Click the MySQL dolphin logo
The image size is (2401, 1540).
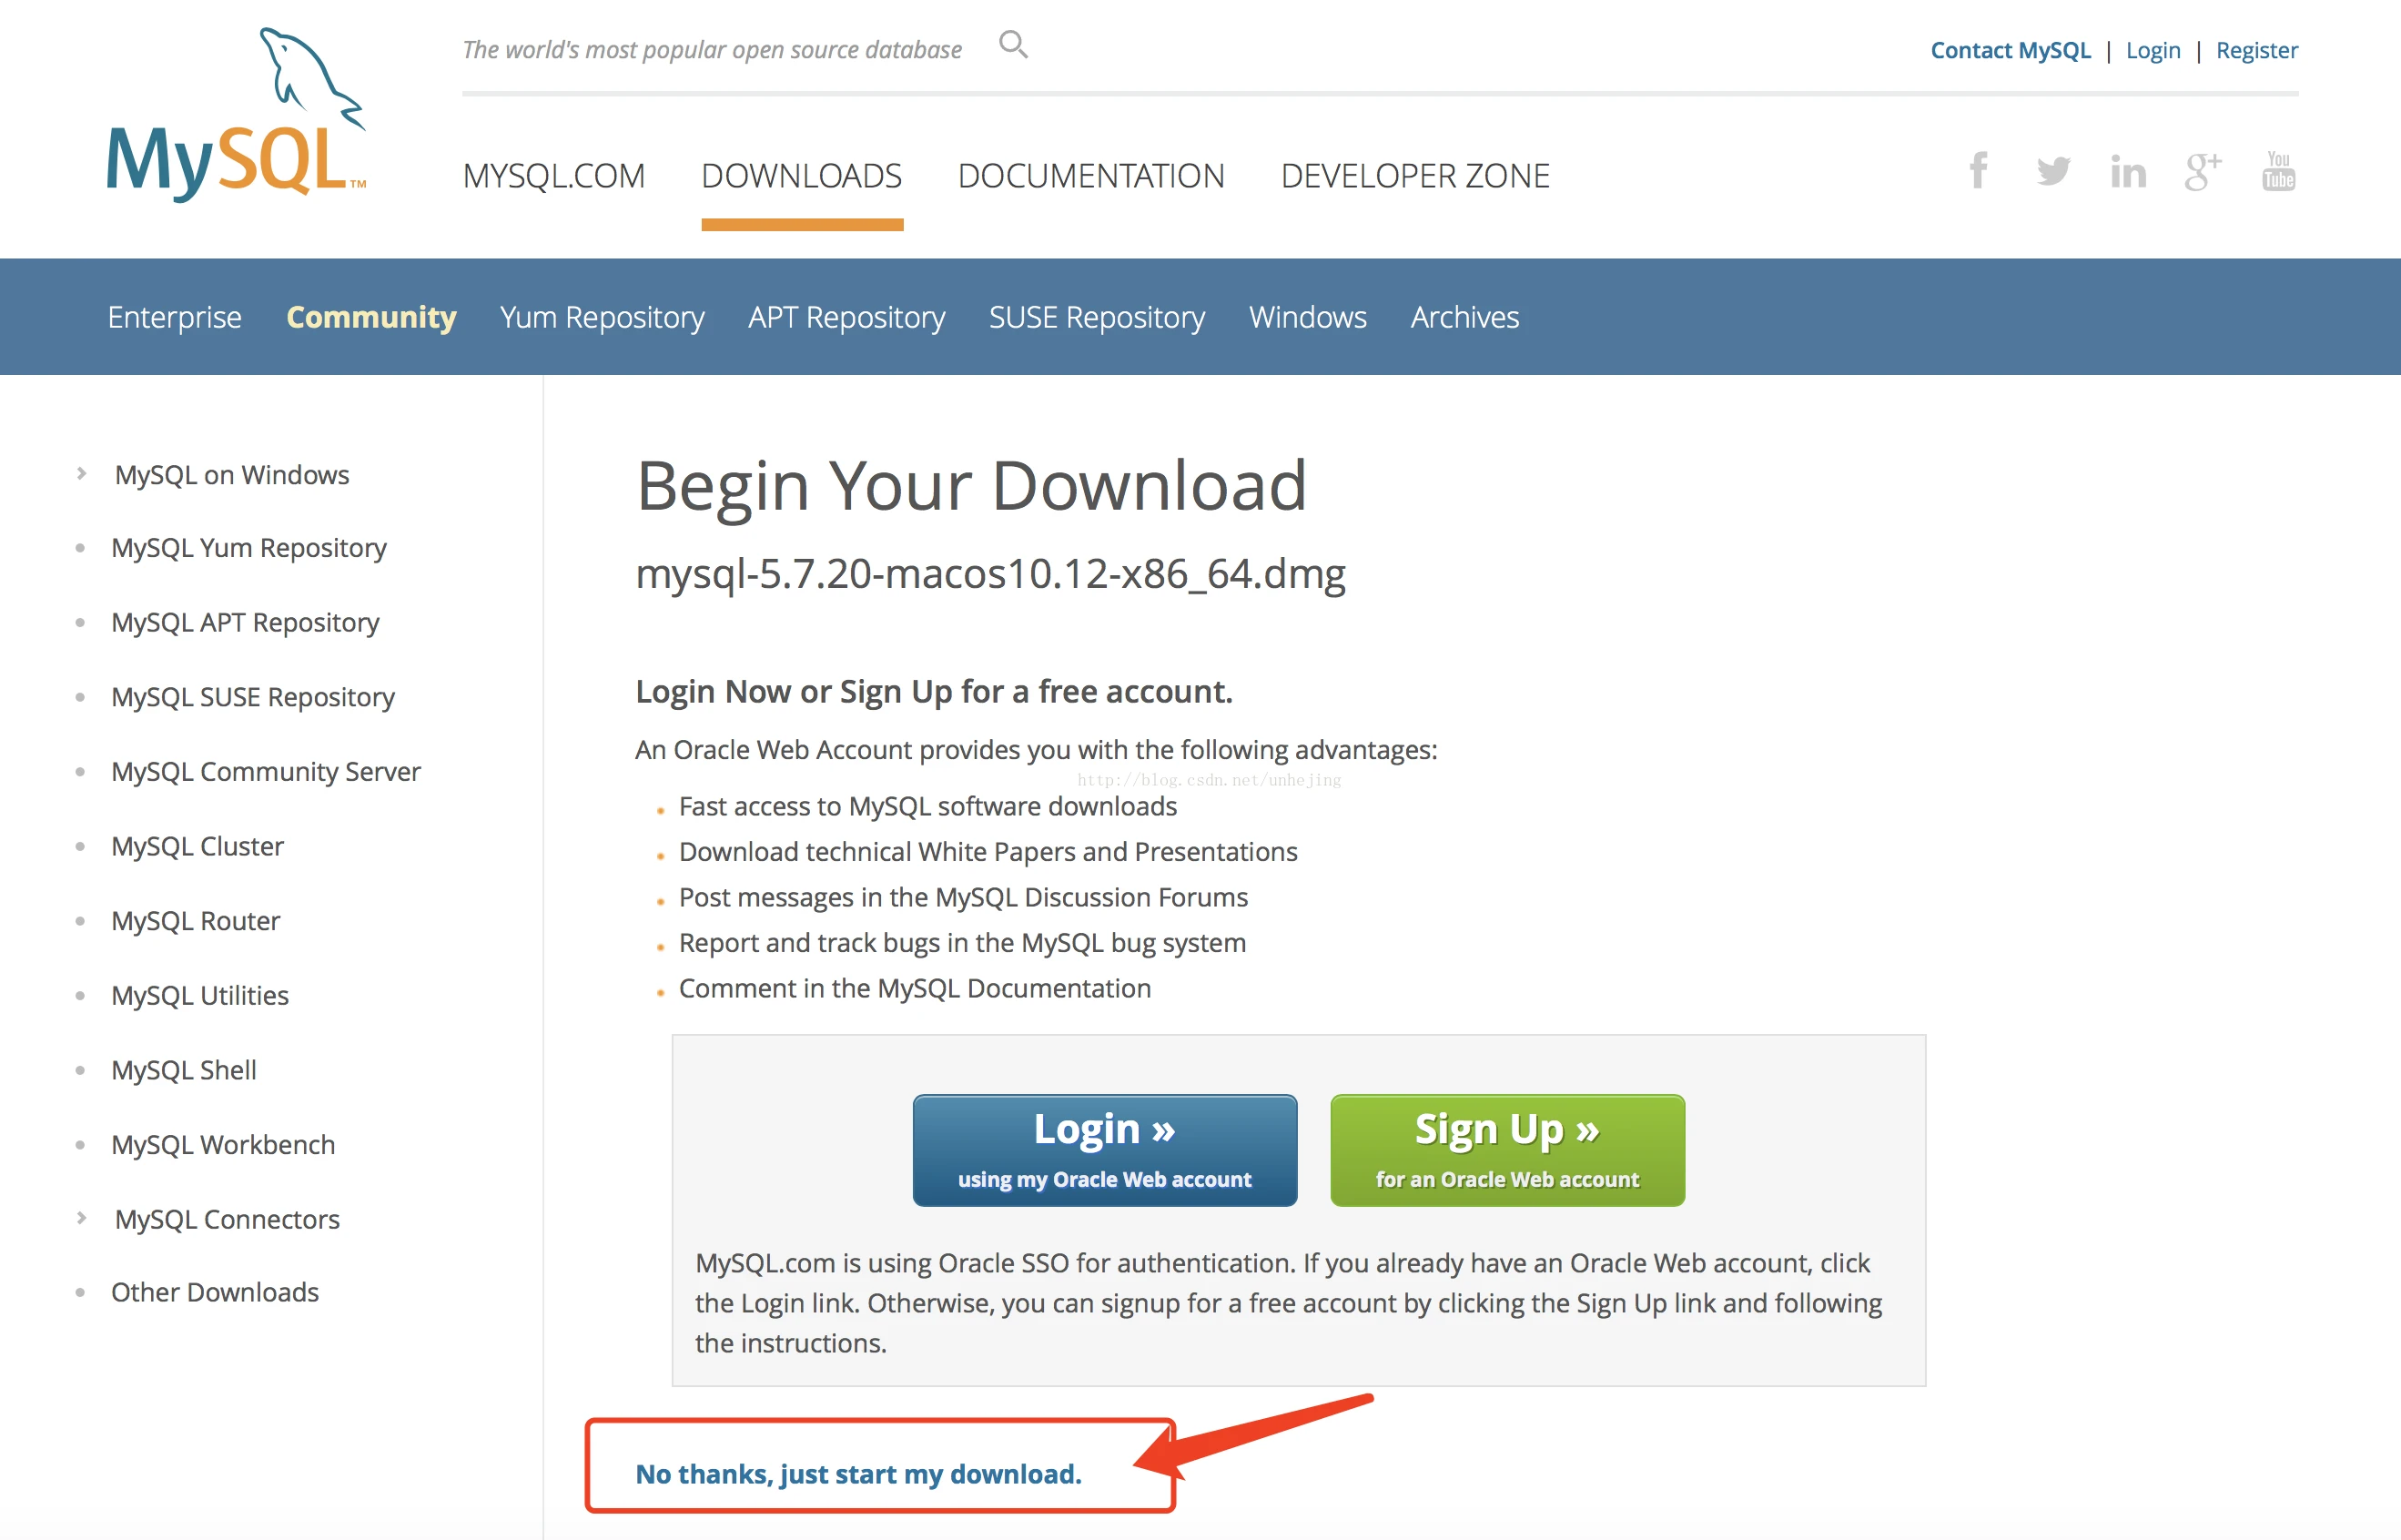pos(237,115)
